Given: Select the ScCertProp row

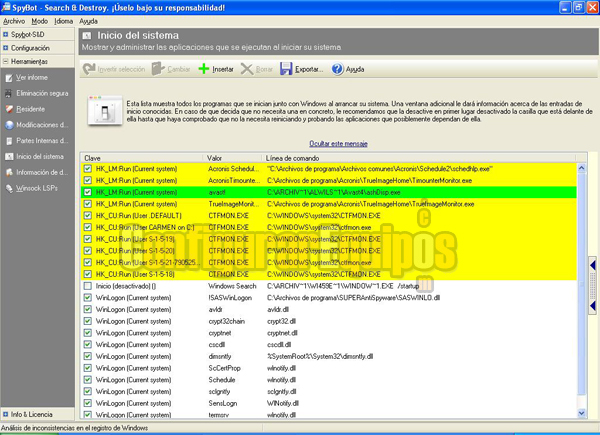Looking at the screenshot, I should (x=329, y=368).
